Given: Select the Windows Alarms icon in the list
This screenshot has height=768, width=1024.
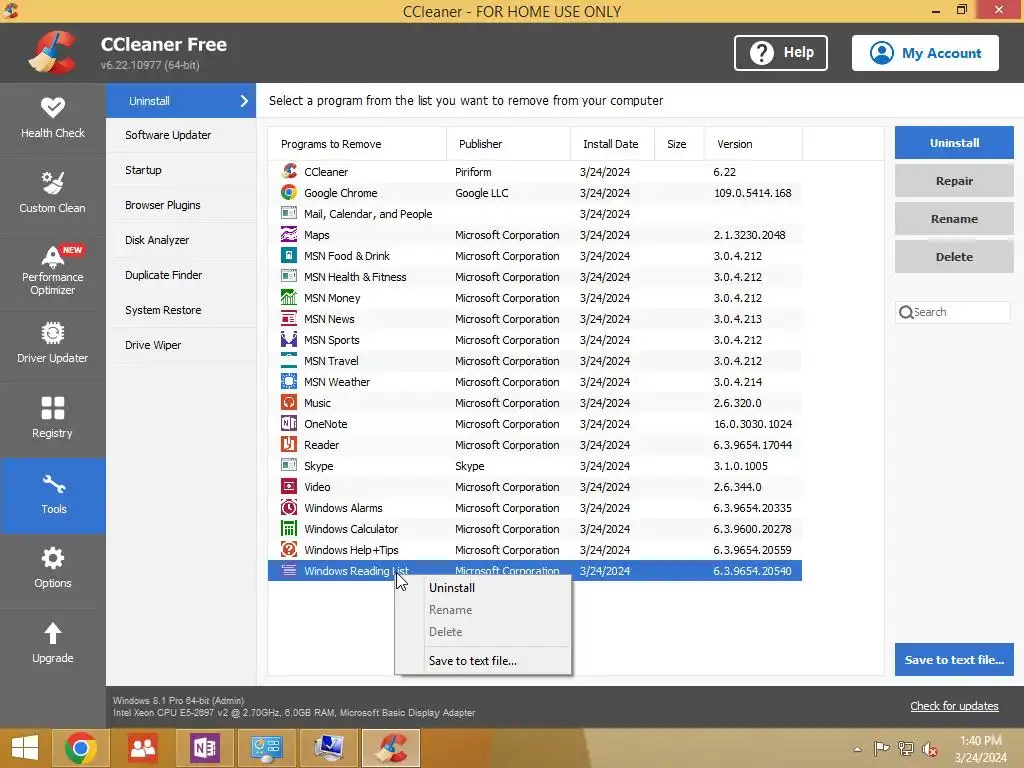Looking at the screenshot, I should [x=289, y=507].
